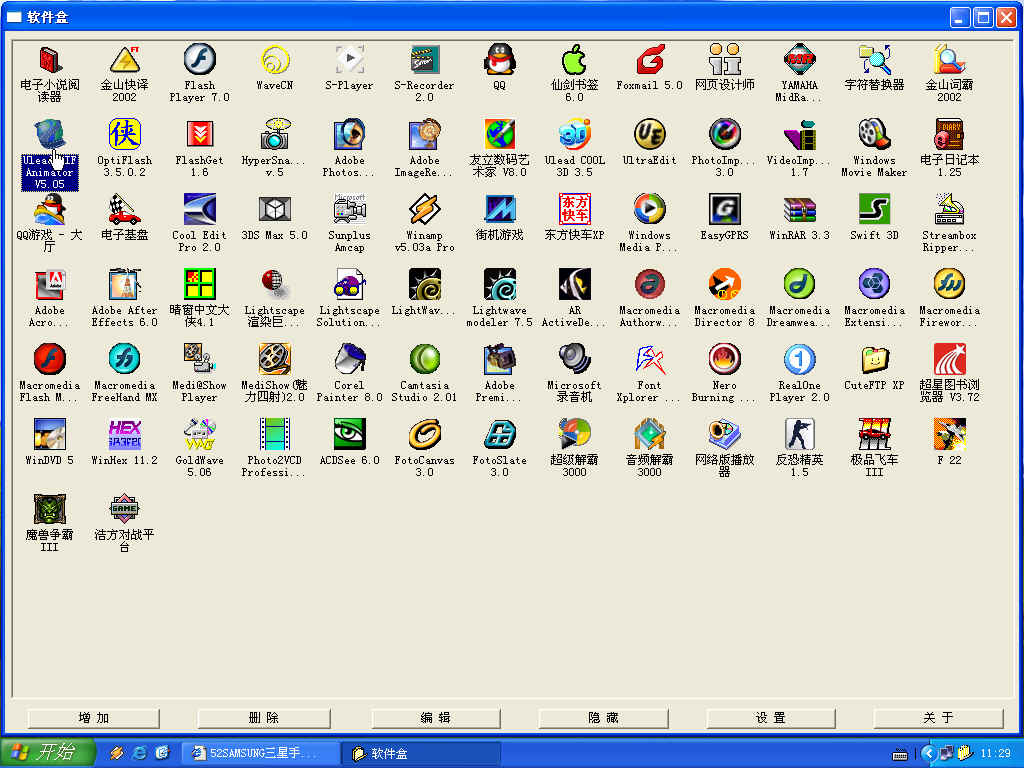The height and width of the screenshot is (768, 1024).
Task: Open WinRAR 3.3 icon
Action: pyautogui.click(x=799, y=210)
